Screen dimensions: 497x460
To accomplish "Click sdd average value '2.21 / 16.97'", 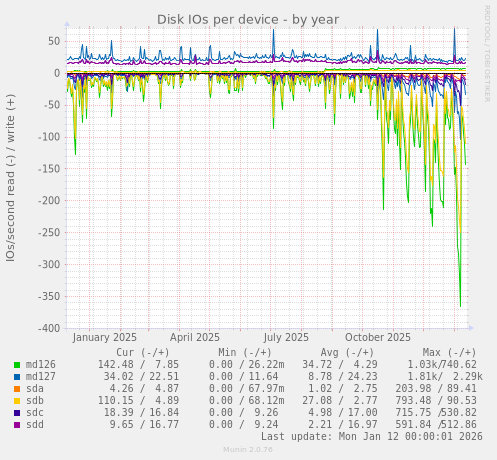I will tap(343, 425).
